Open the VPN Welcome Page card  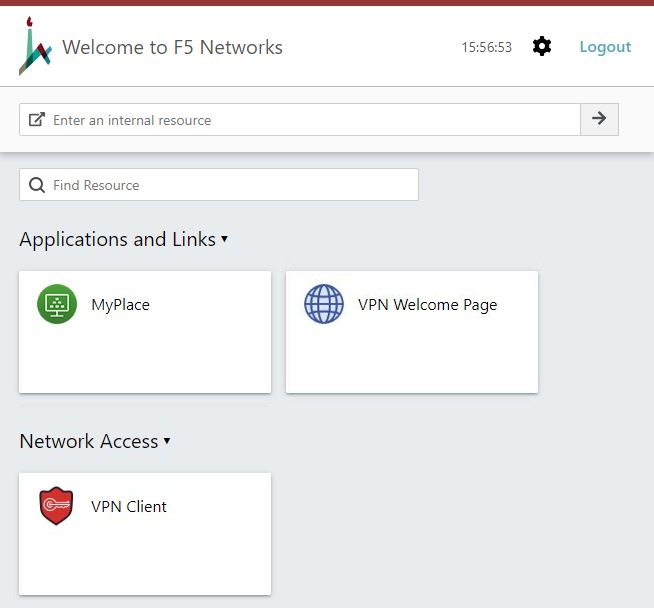tap(412, 332)
